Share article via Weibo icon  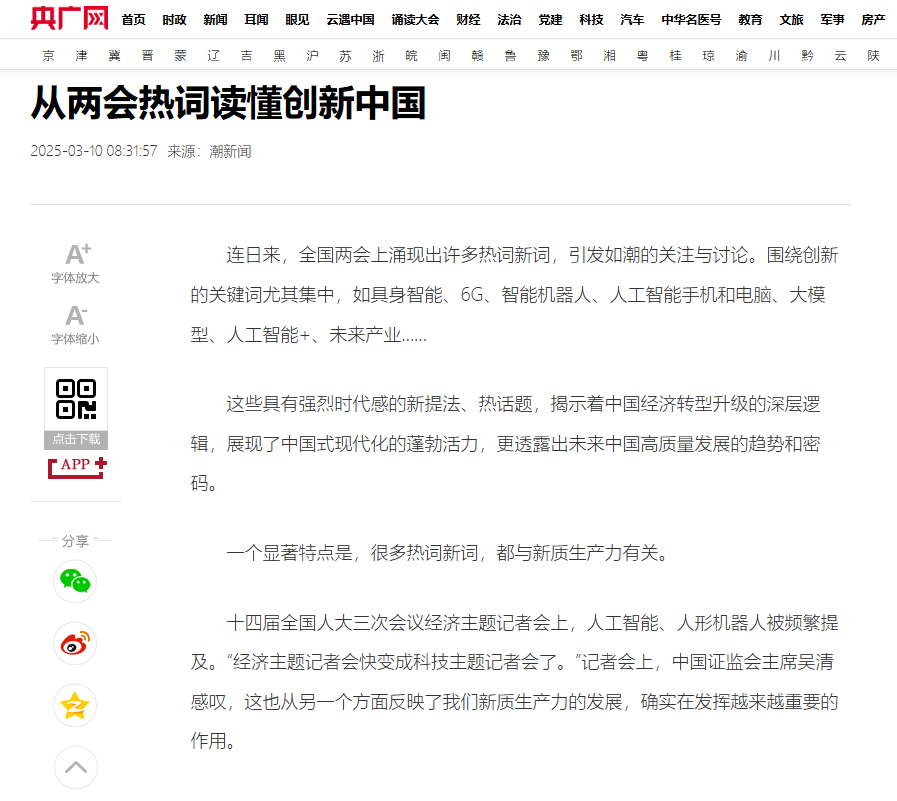tap(75, 644)
